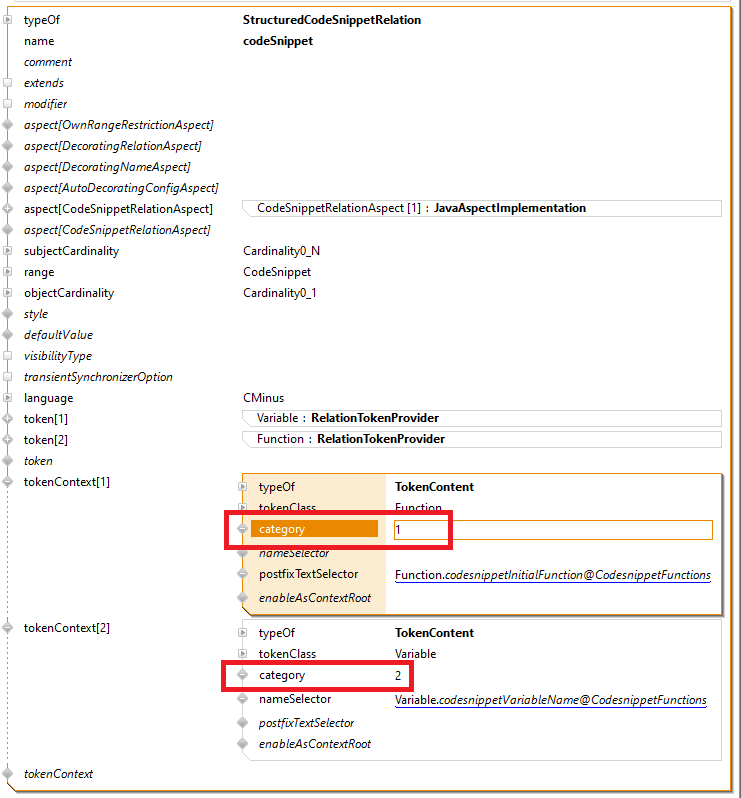Click the diamond icon next to range
Screen dimensions: 741x798
[x=8, y=272]
